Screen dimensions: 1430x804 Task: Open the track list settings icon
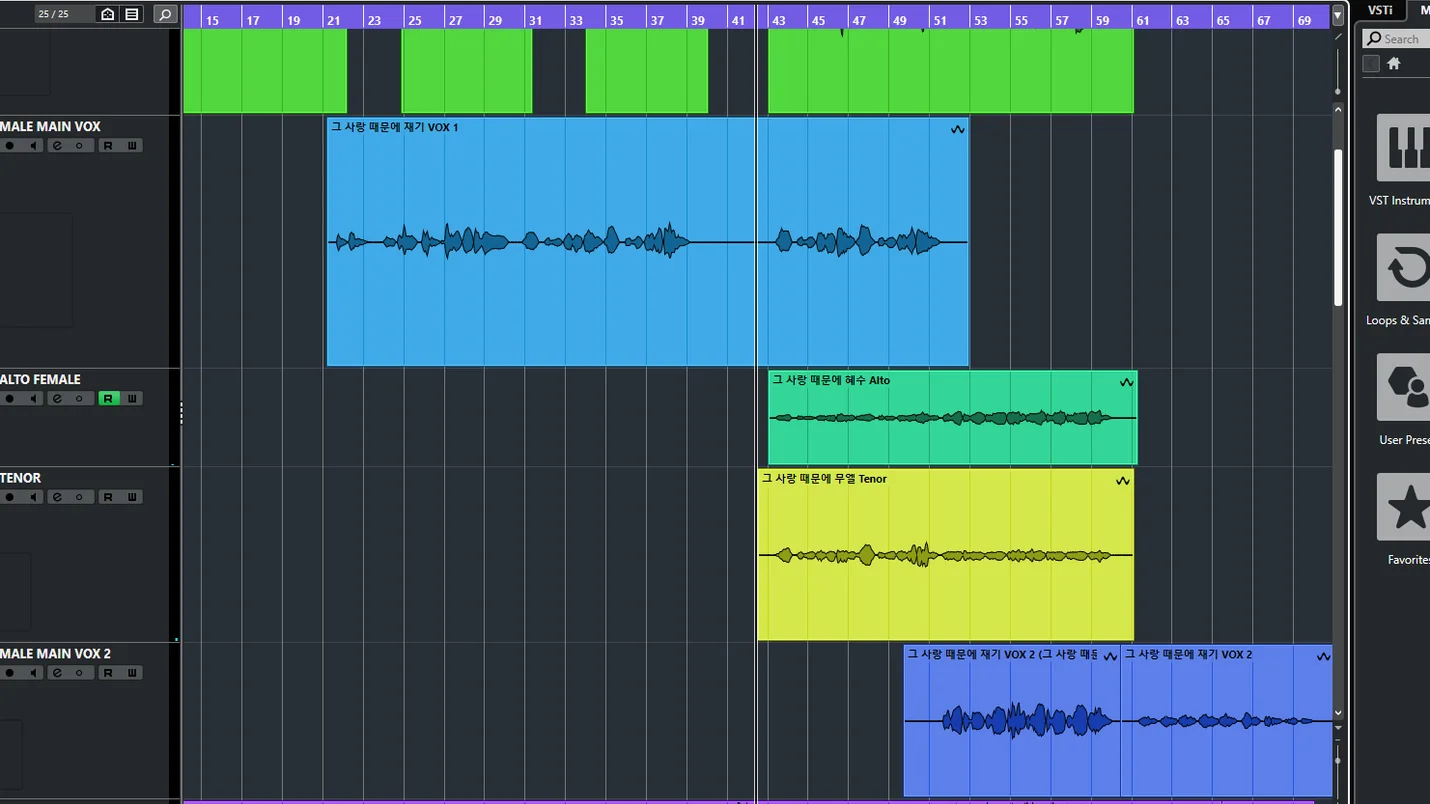[x=132, y=14]
